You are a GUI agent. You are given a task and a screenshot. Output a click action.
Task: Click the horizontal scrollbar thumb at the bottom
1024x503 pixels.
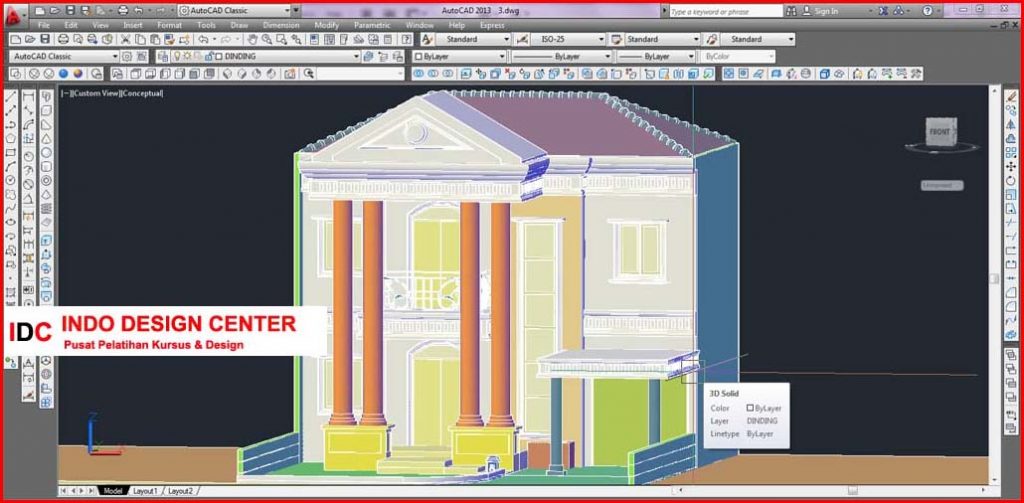point(852,490)
